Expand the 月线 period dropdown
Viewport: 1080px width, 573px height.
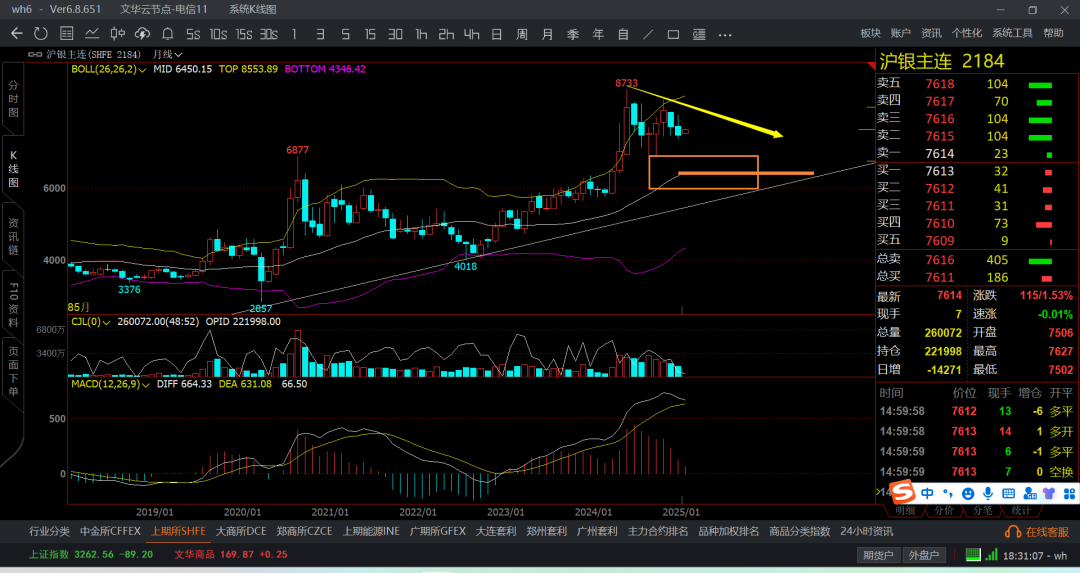pos(167,54)
